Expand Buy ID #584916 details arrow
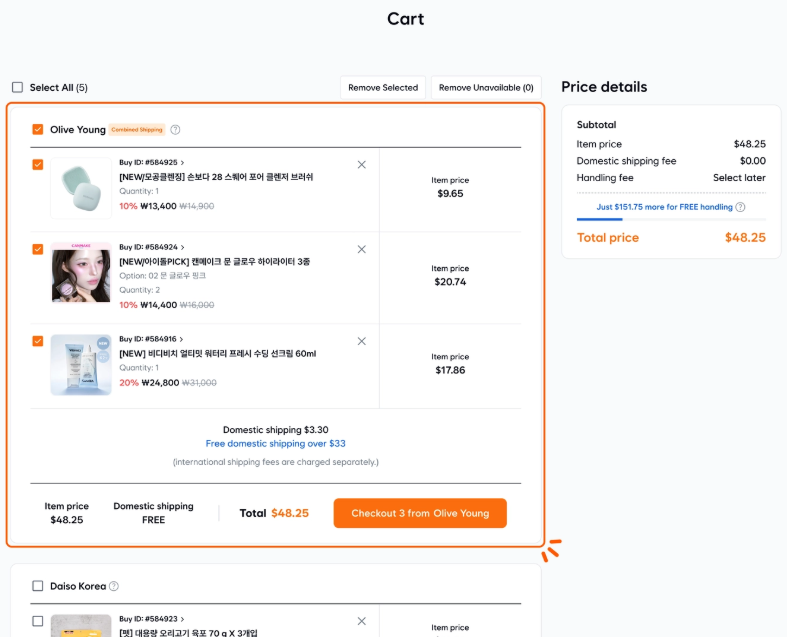Screen dimensions: 787x637 pyautogui.click(x=182, y=339)
